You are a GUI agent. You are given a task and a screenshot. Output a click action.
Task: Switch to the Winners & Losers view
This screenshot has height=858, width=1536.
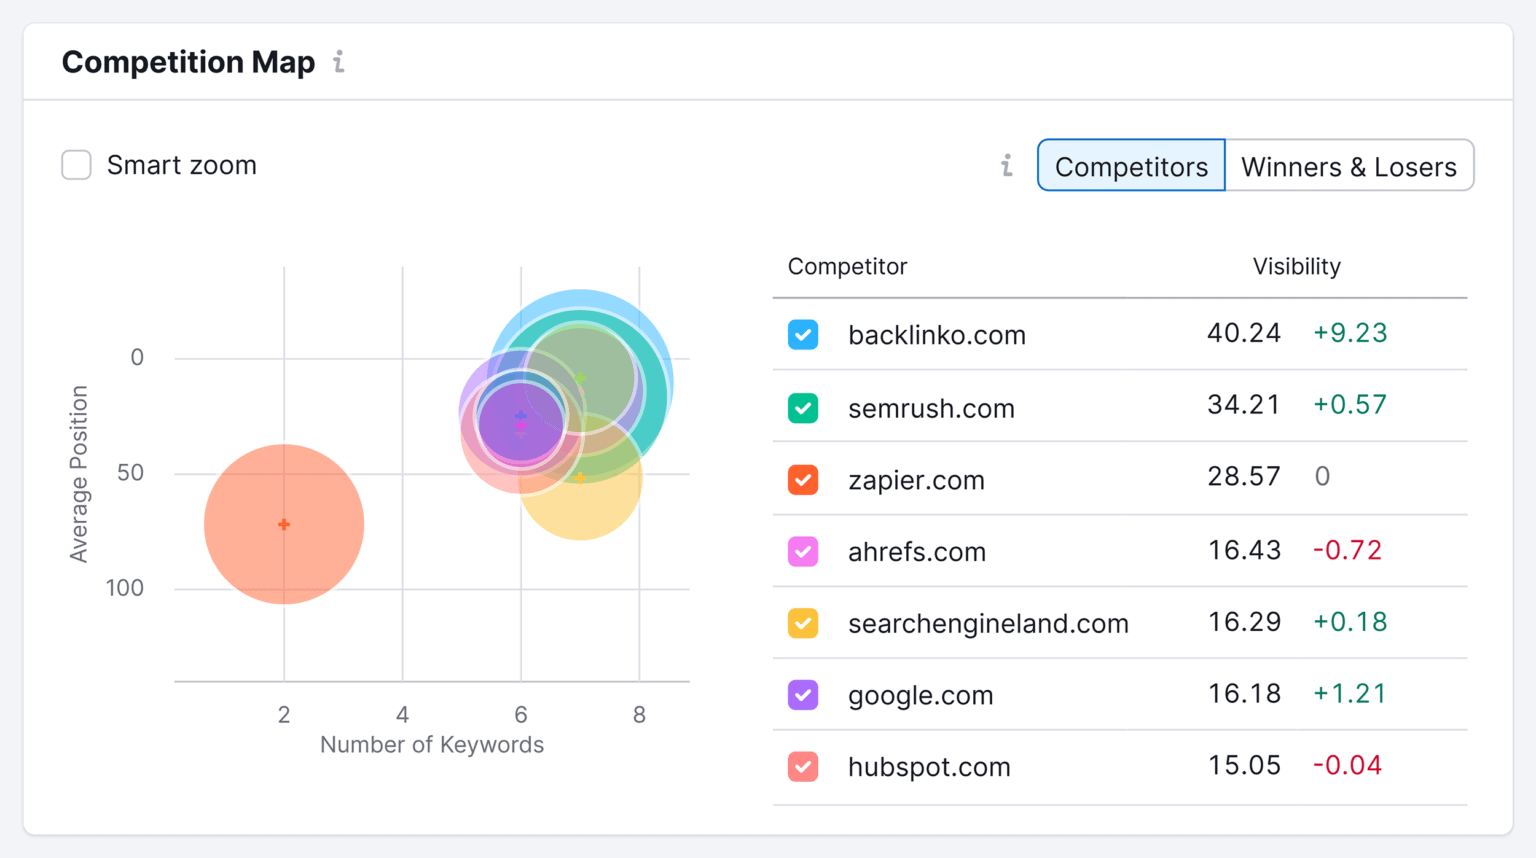(x=1349, y=166)
